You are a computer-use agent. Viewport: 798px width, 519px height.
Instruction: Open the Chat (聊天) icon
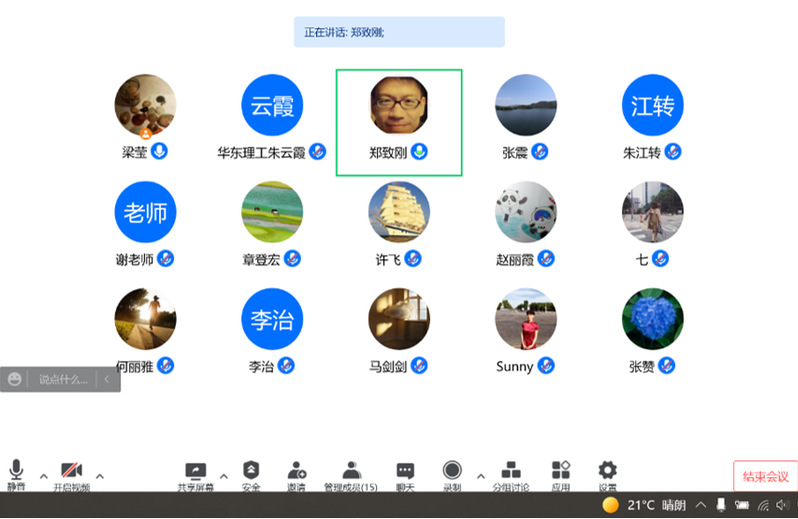pos(405,470)
